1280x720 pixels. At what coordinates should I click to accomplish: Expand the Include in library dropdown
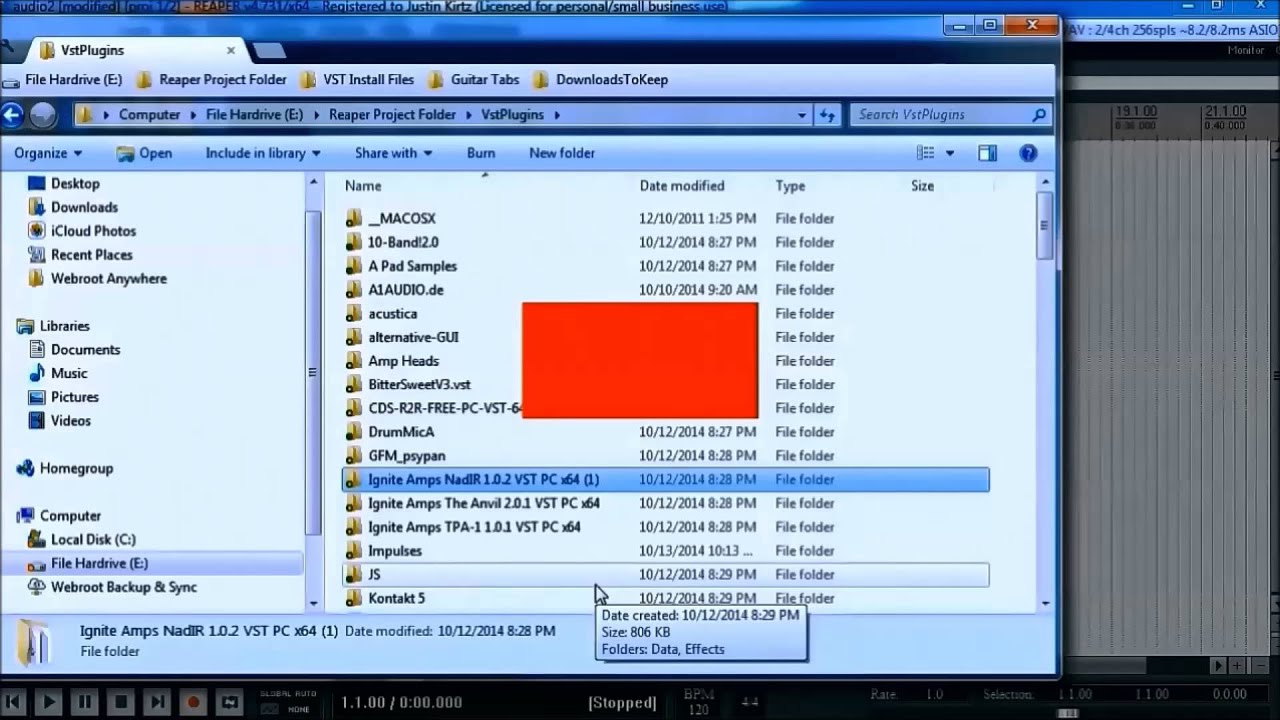263,153
